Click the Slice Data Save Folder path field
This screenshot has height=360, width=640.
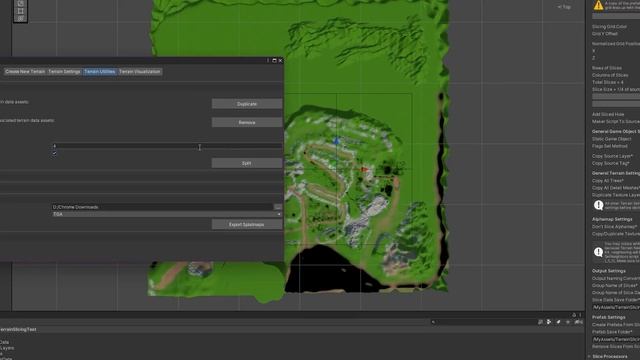coord(616,307)
